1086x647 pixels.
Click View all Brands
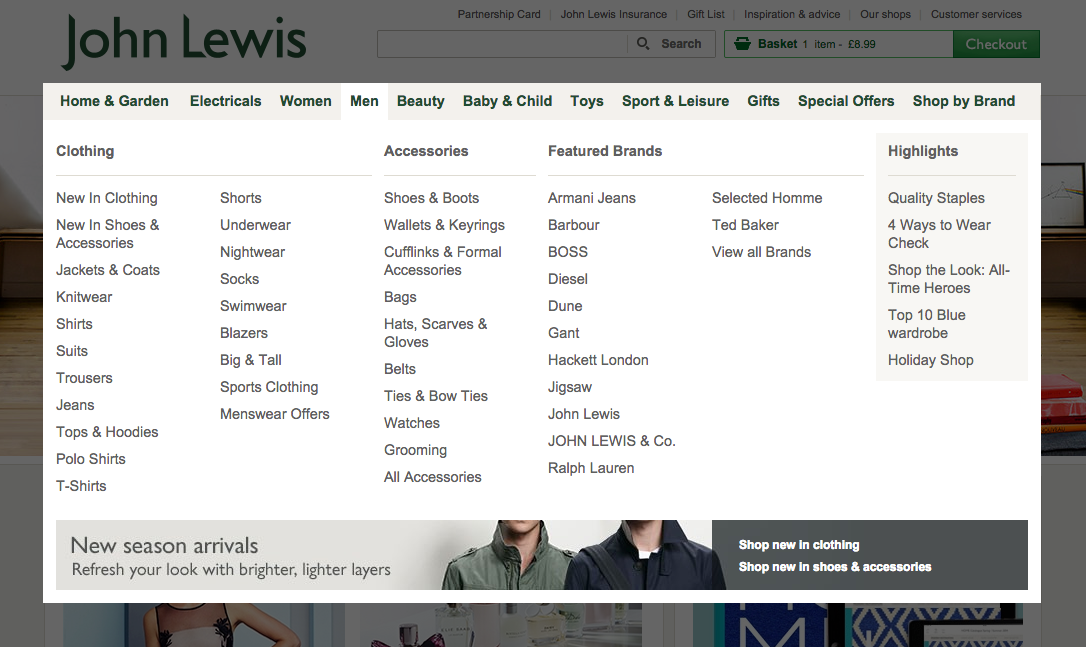click(x=761, y=252)
